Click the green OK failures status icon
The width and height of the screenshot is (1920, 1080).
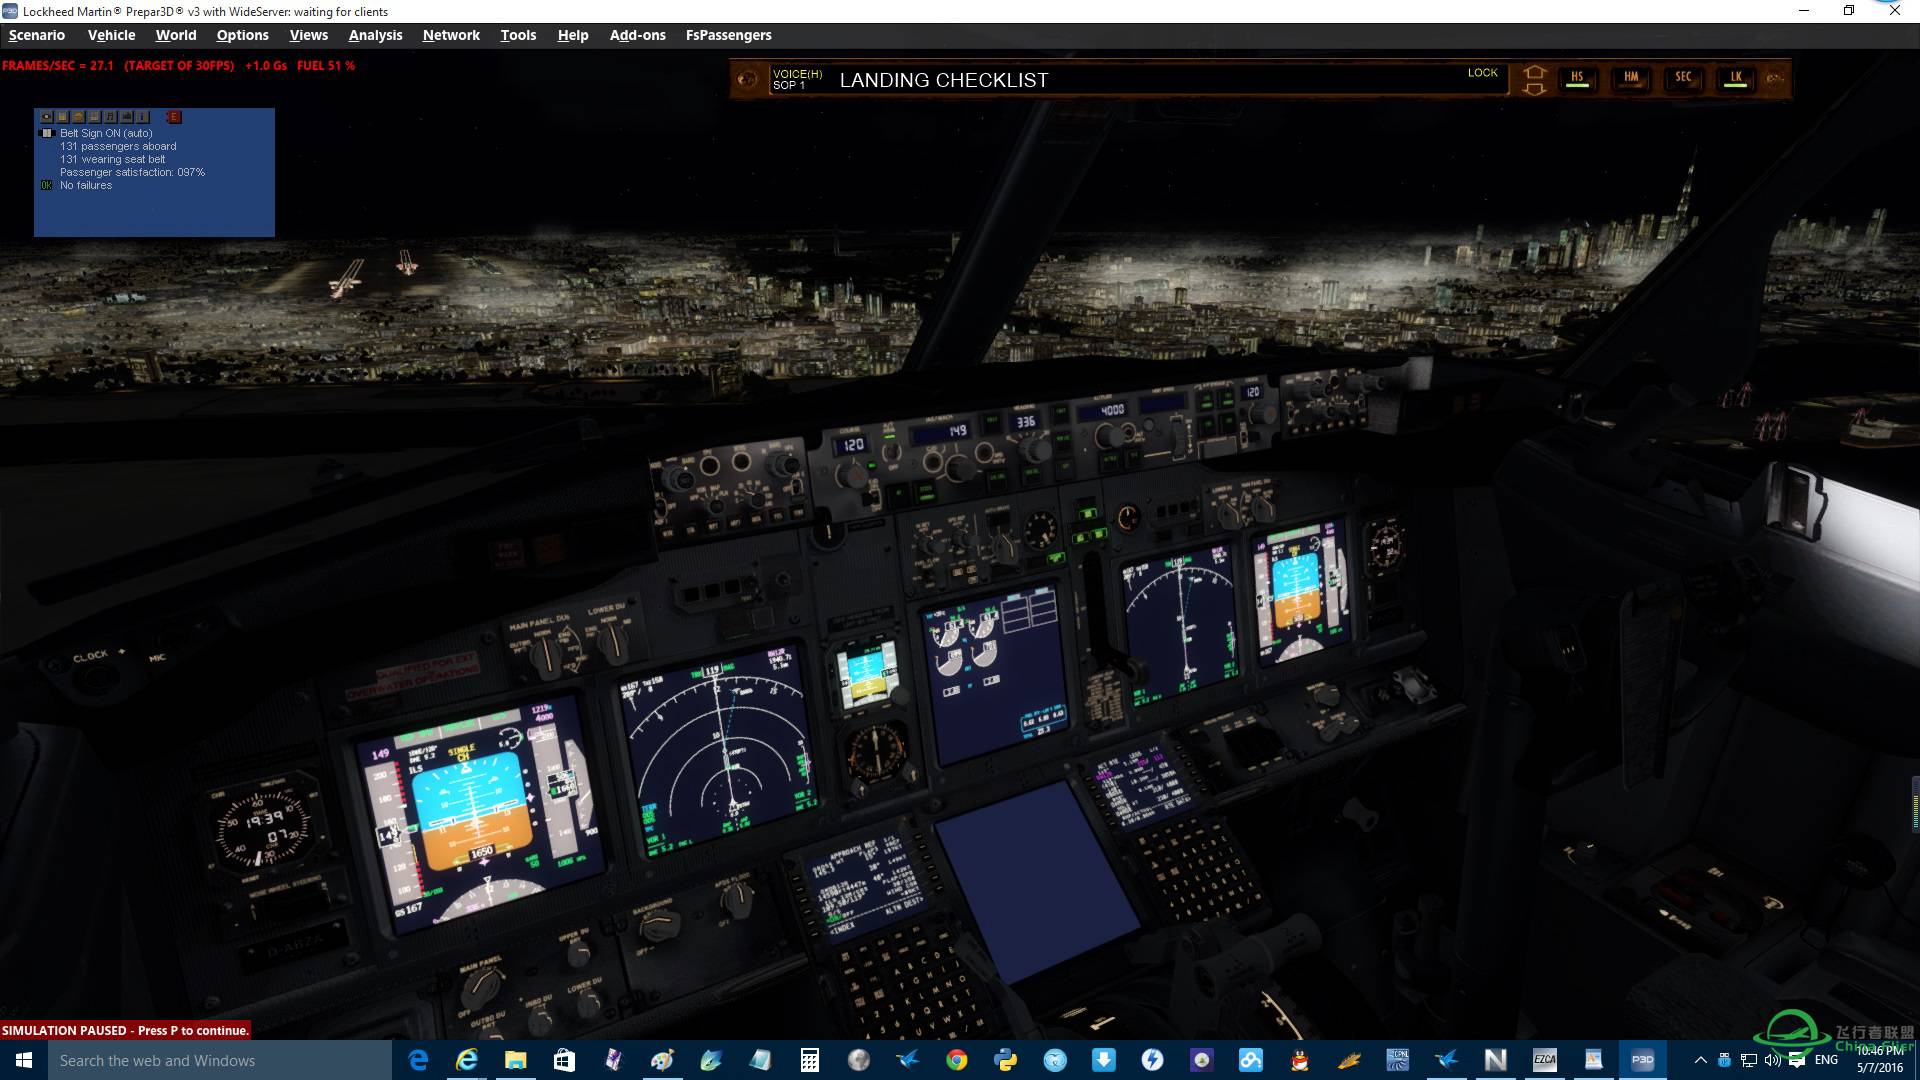(x=46, y=185)
